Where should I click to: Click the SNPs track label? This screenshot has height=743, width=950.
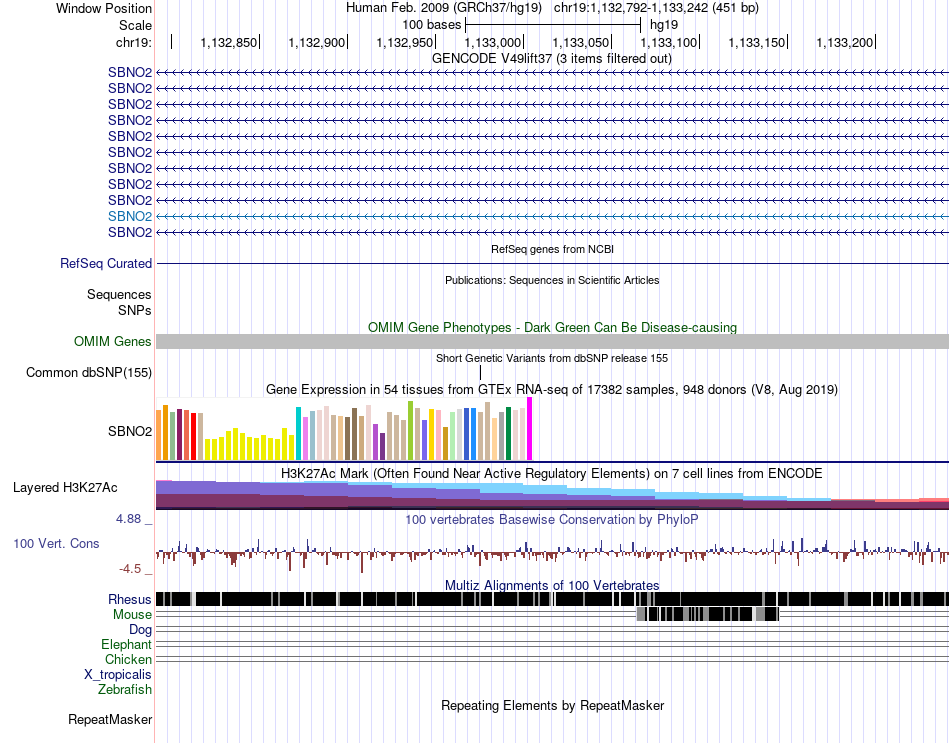(135, 310)
